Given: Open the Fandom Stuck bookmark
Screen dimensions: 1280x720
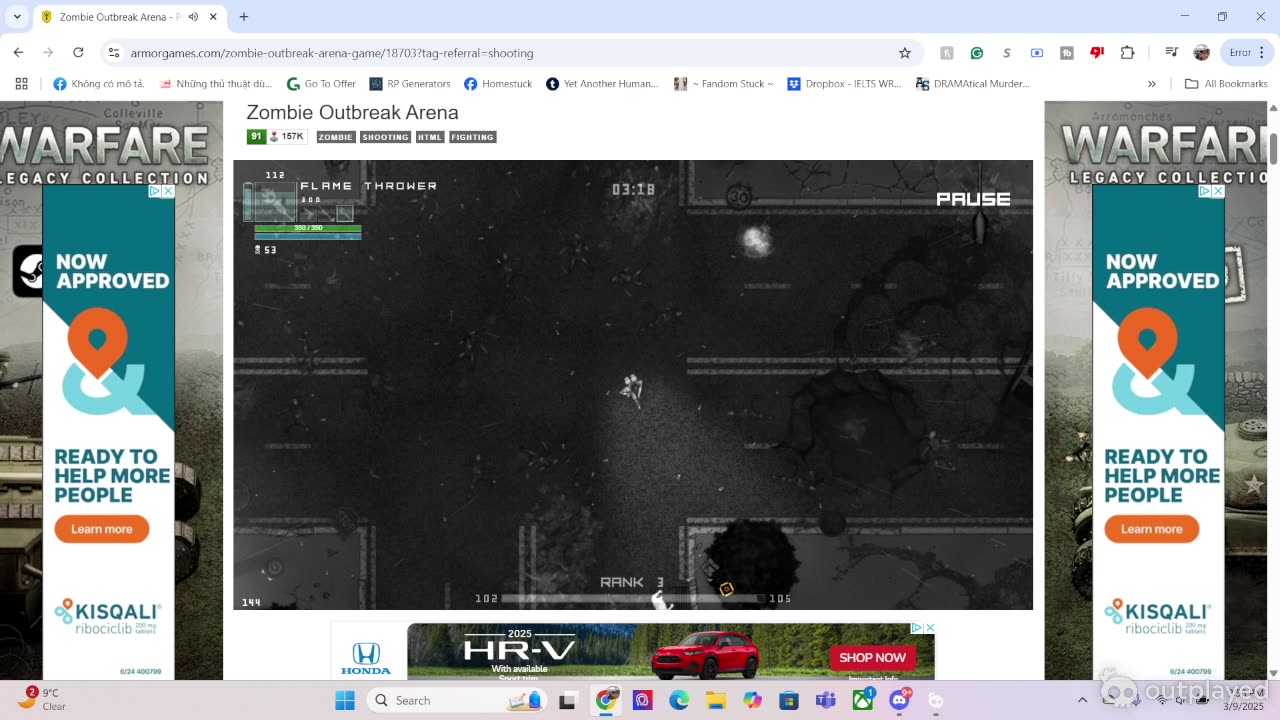Looking at the screenshot, I should coord(723,84).
